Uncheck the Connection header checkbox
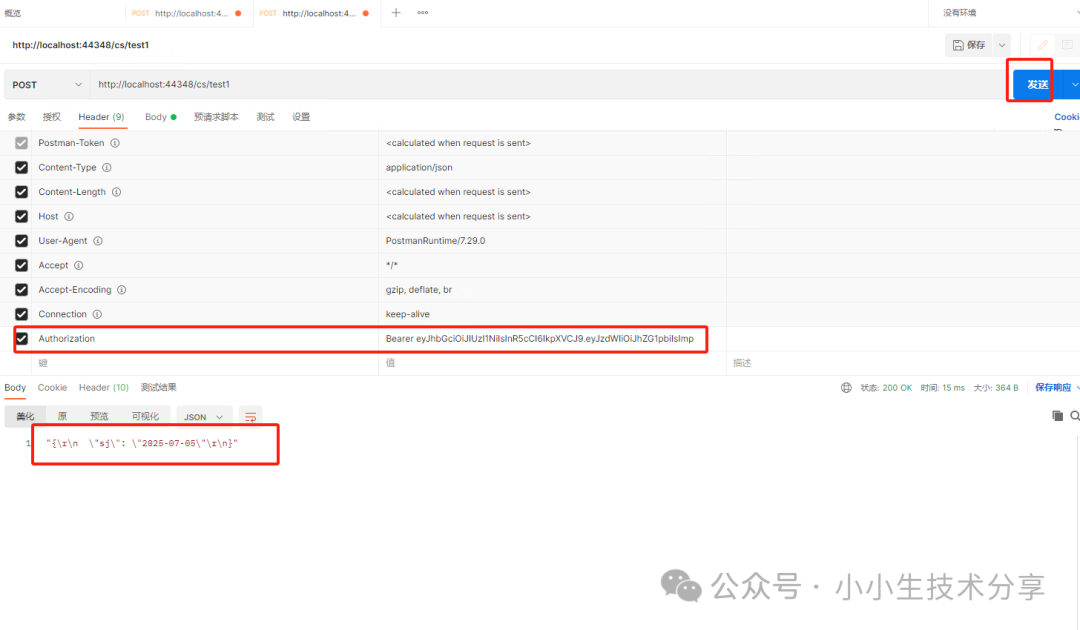The image size is (1080, 630). point(21,314)
